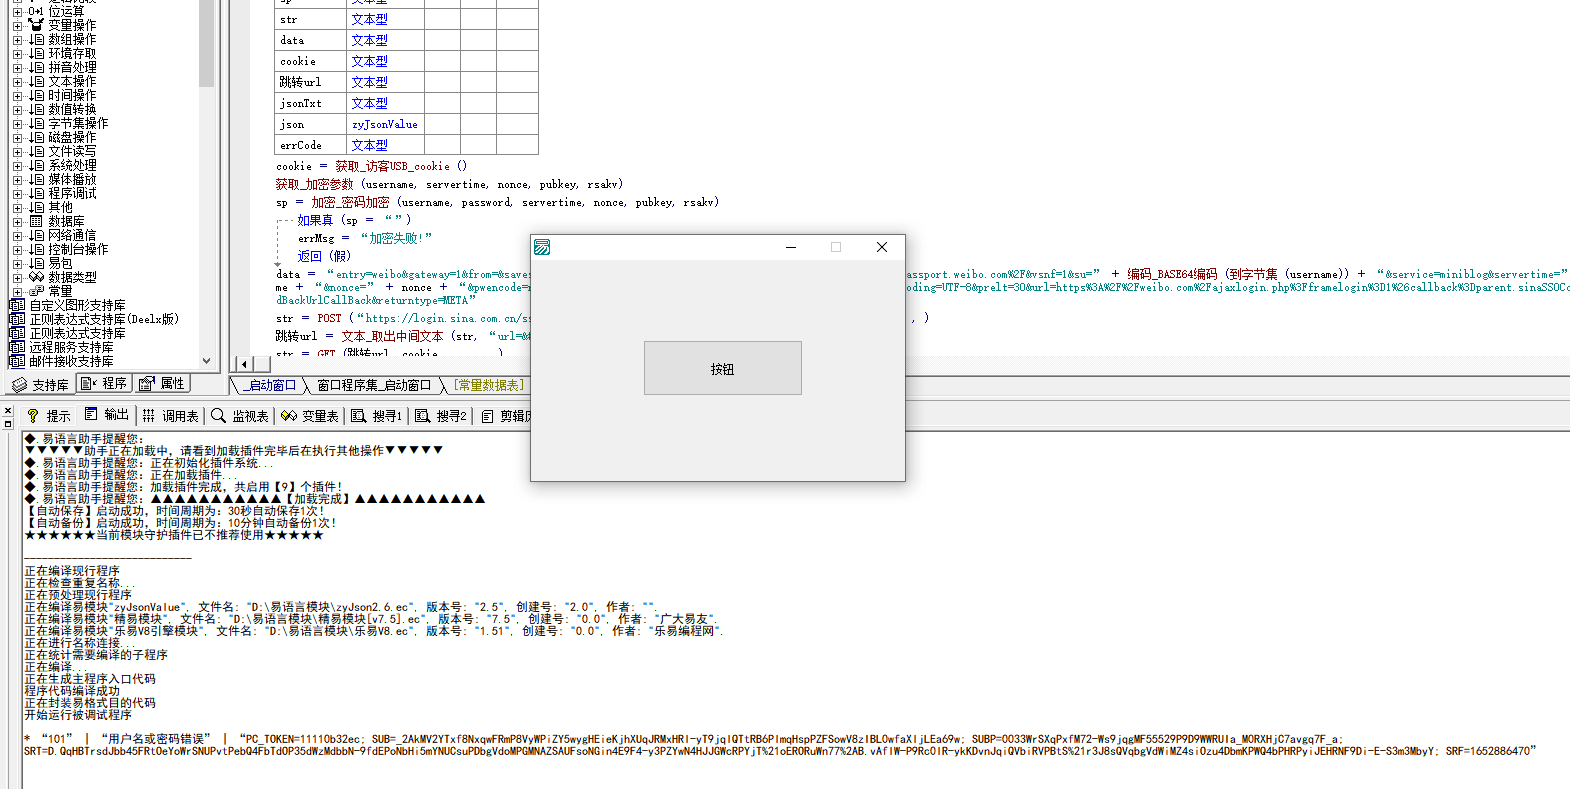Switch to the 提示 bottom tab

[x=48, y=415]
